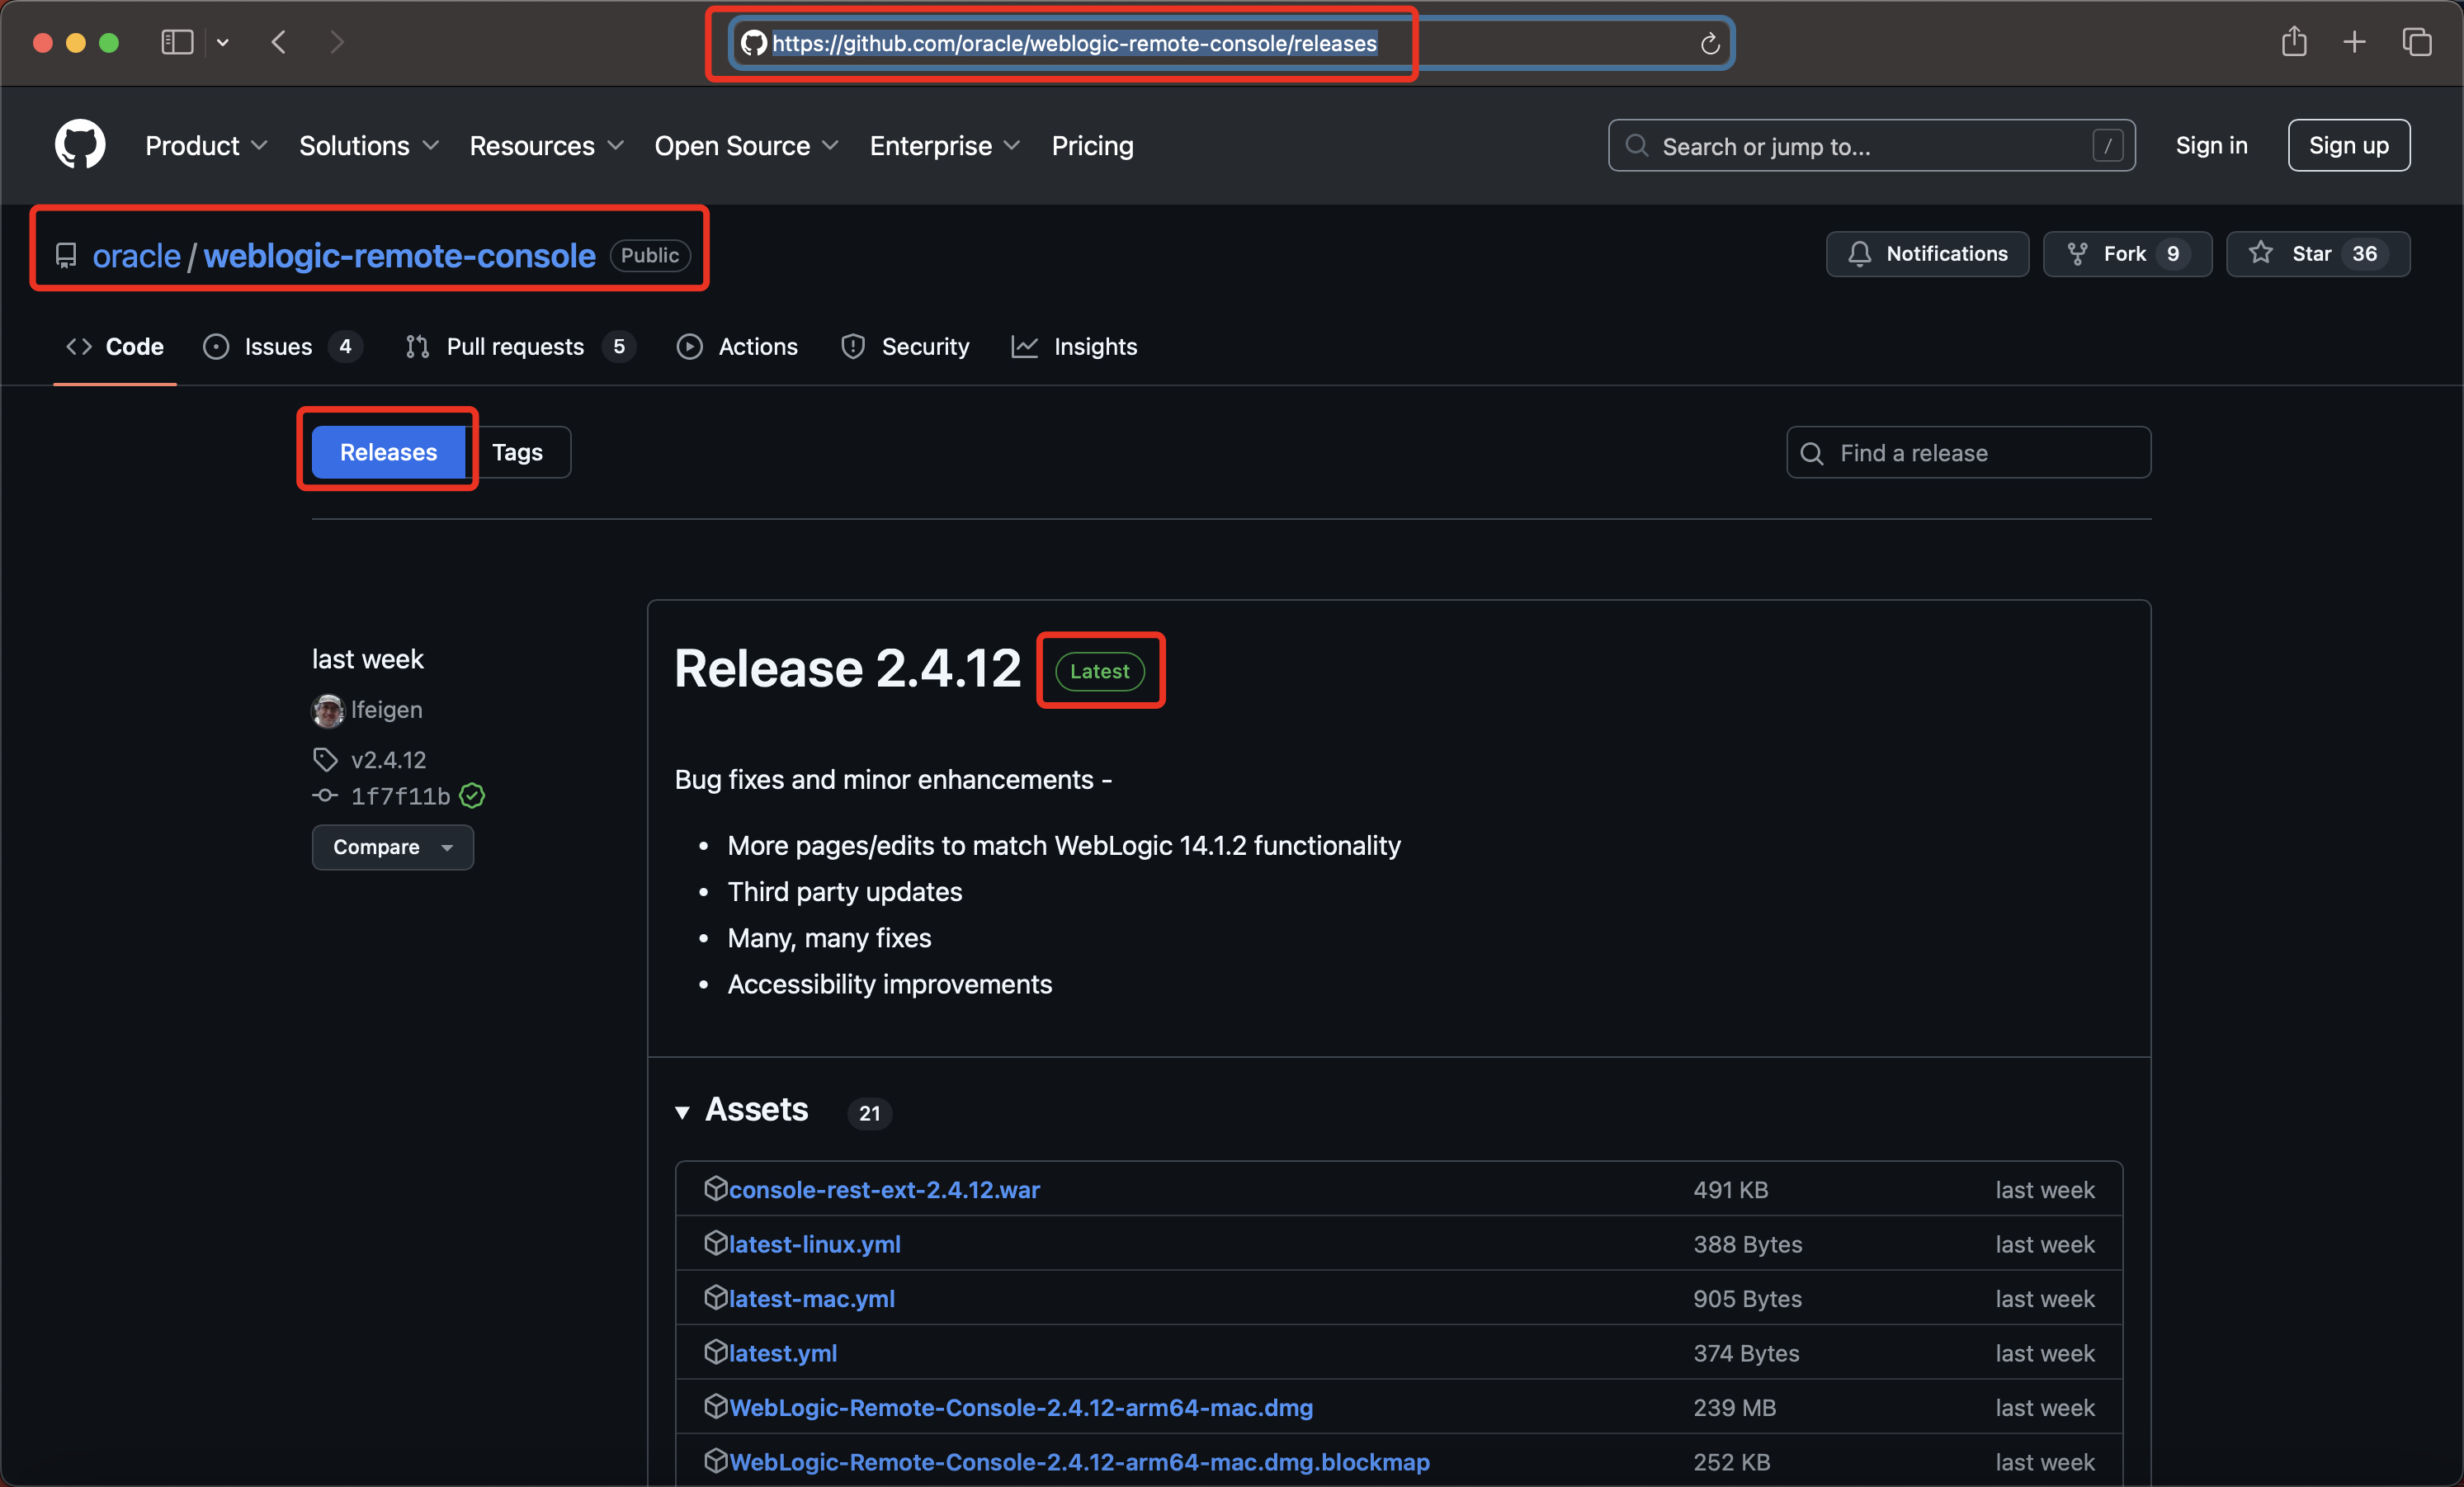
Task: Download WebLogic-Remote-Console-2.4.12-arm64-mac.dmg
Action: [x=1020, y=1407]
